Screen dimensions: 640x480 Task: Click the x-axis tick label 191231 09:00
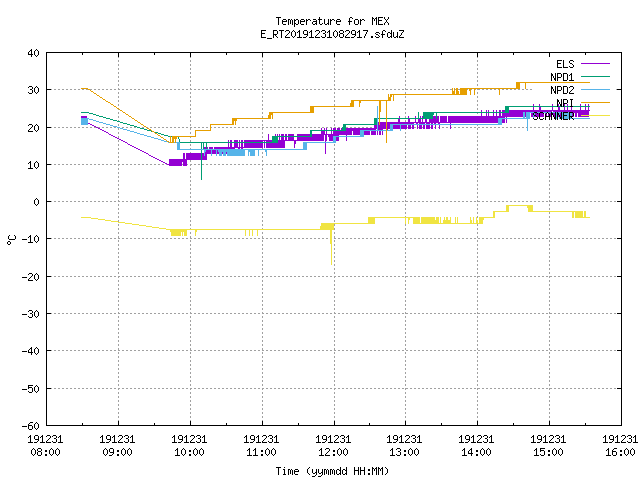117,446
